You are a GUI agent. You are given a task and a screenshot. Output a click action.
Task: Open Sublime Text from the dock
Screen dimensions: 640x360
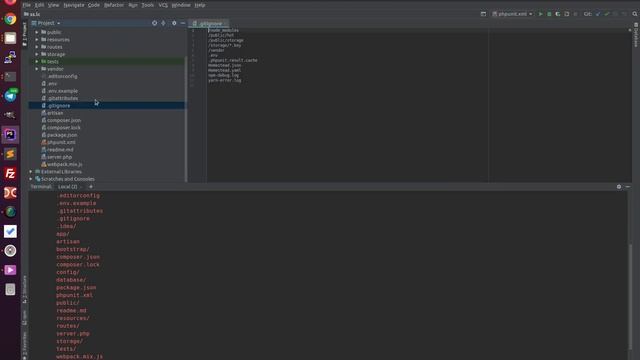10,154
